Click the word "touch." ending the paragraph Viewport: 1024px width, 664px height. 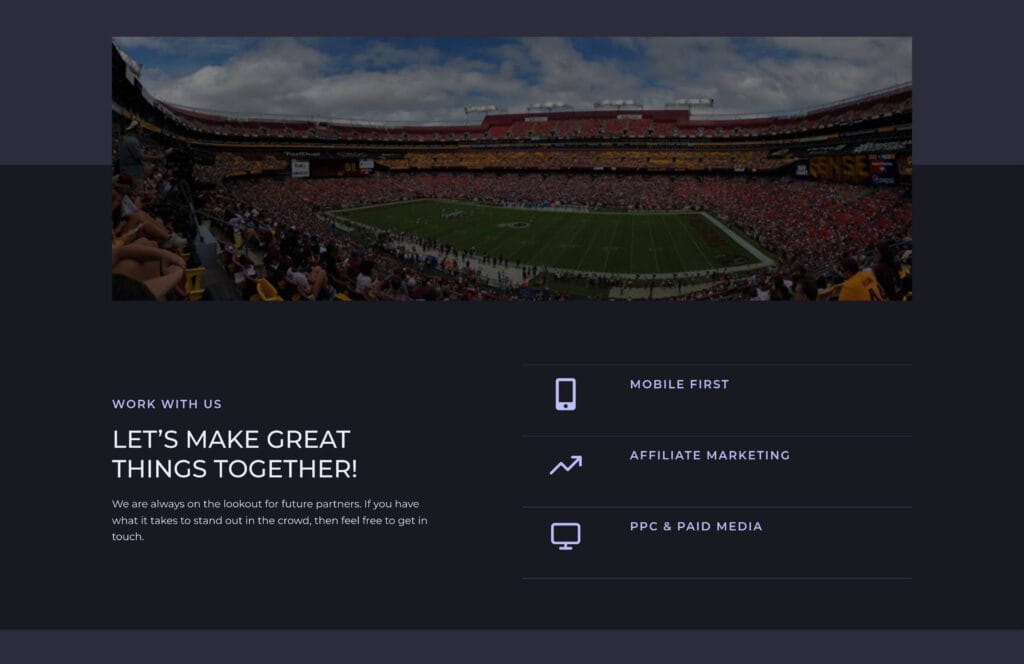point(128,537)
